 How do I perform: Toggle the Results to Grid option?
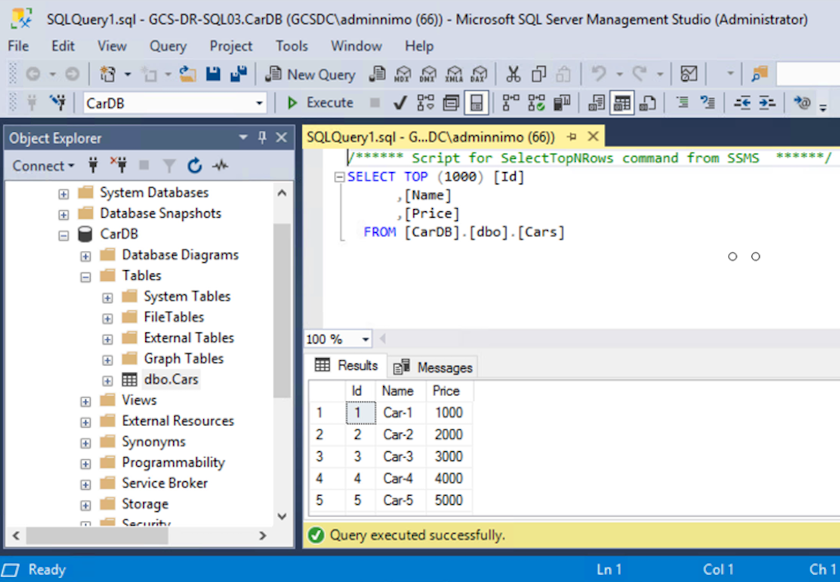coord(622,103)
